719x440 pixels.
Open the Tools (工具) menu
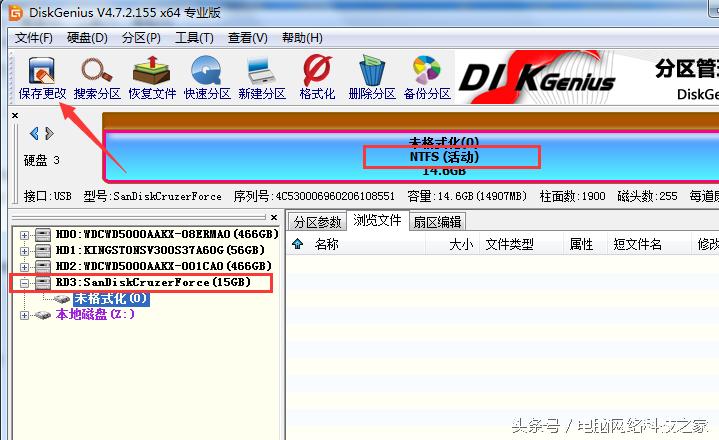[x=194, y=38]
